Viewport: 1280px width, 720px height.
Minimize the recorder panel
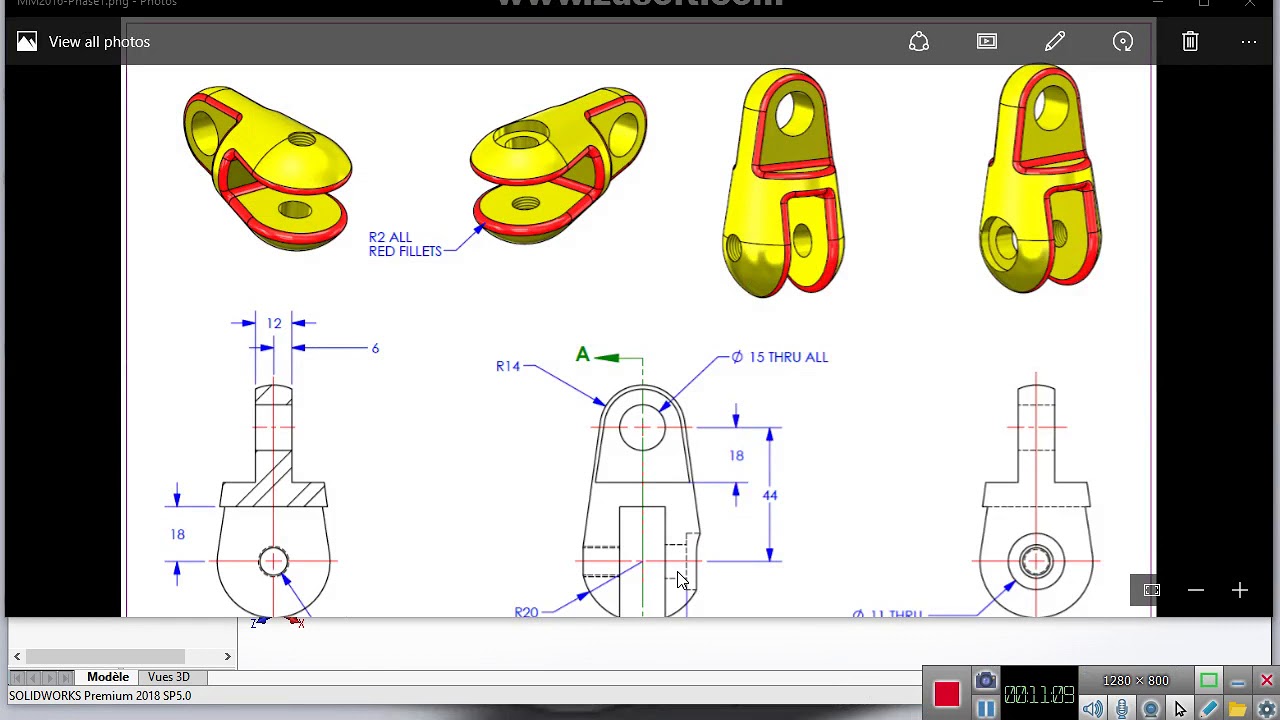coord(1238,682)
